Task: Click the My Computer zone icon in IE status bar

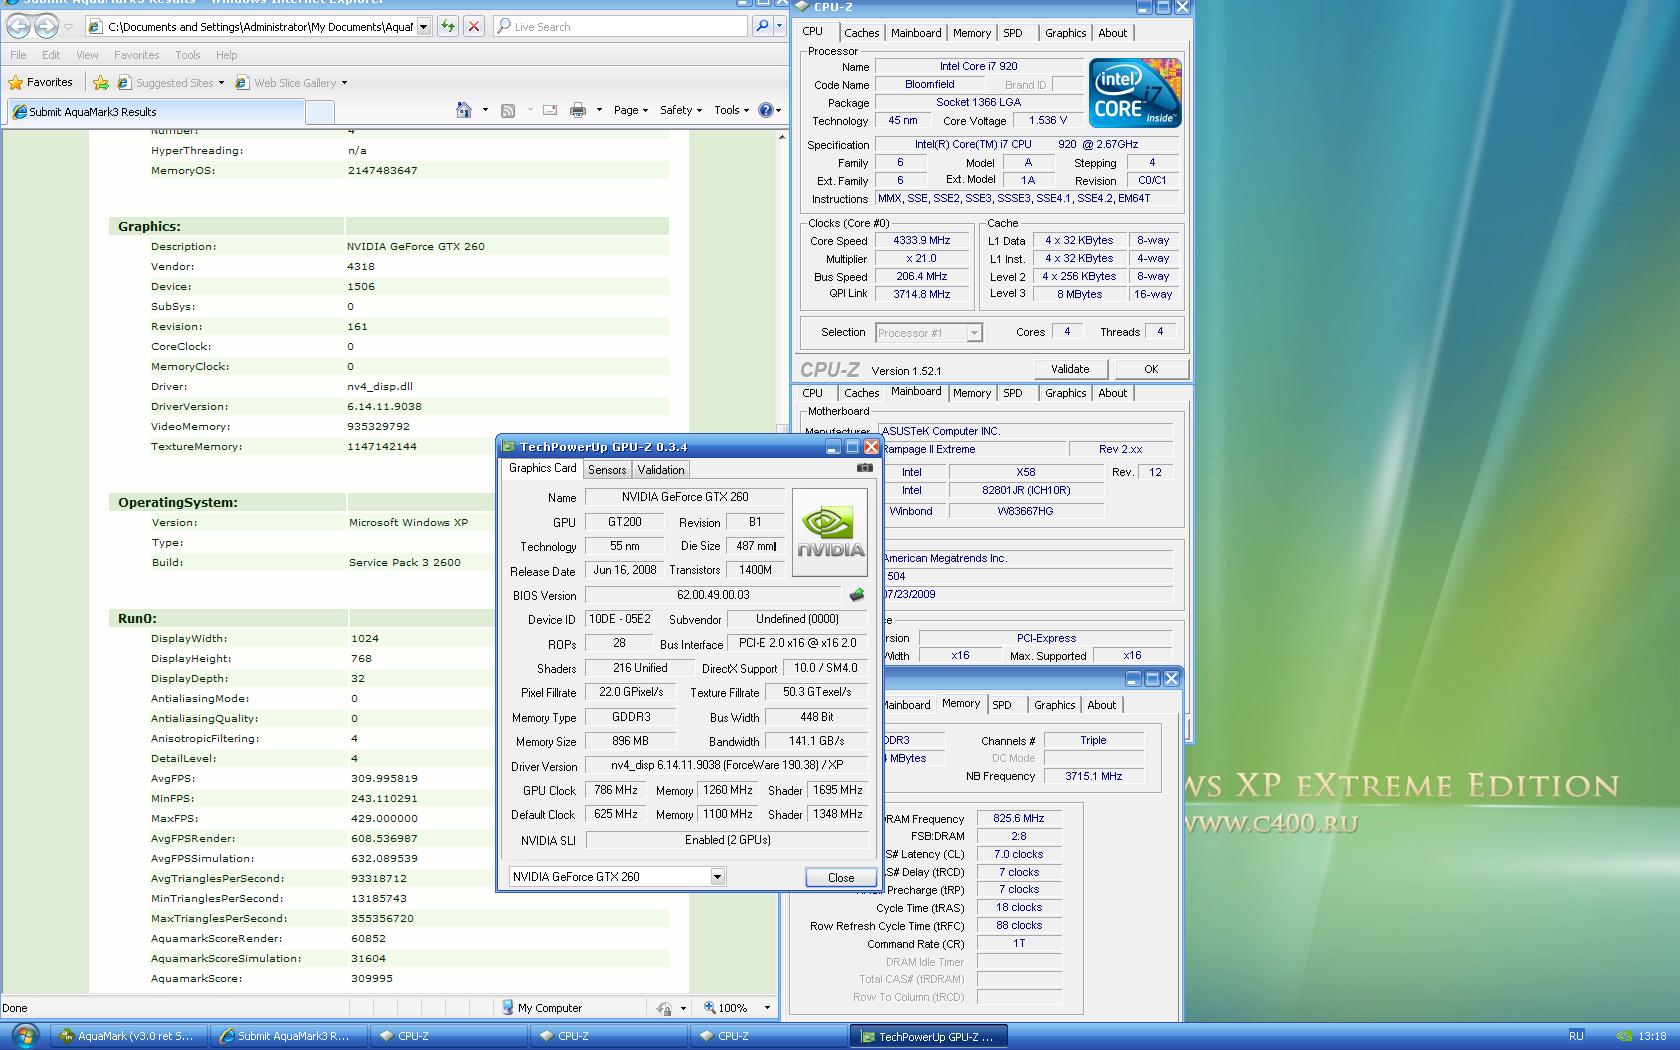Action: click(508, 1008)
